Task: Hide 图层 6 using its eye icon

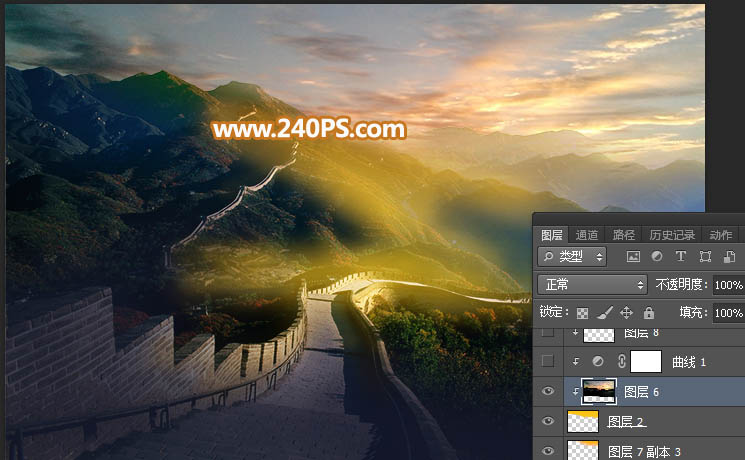Action: [x=547, y=391]
